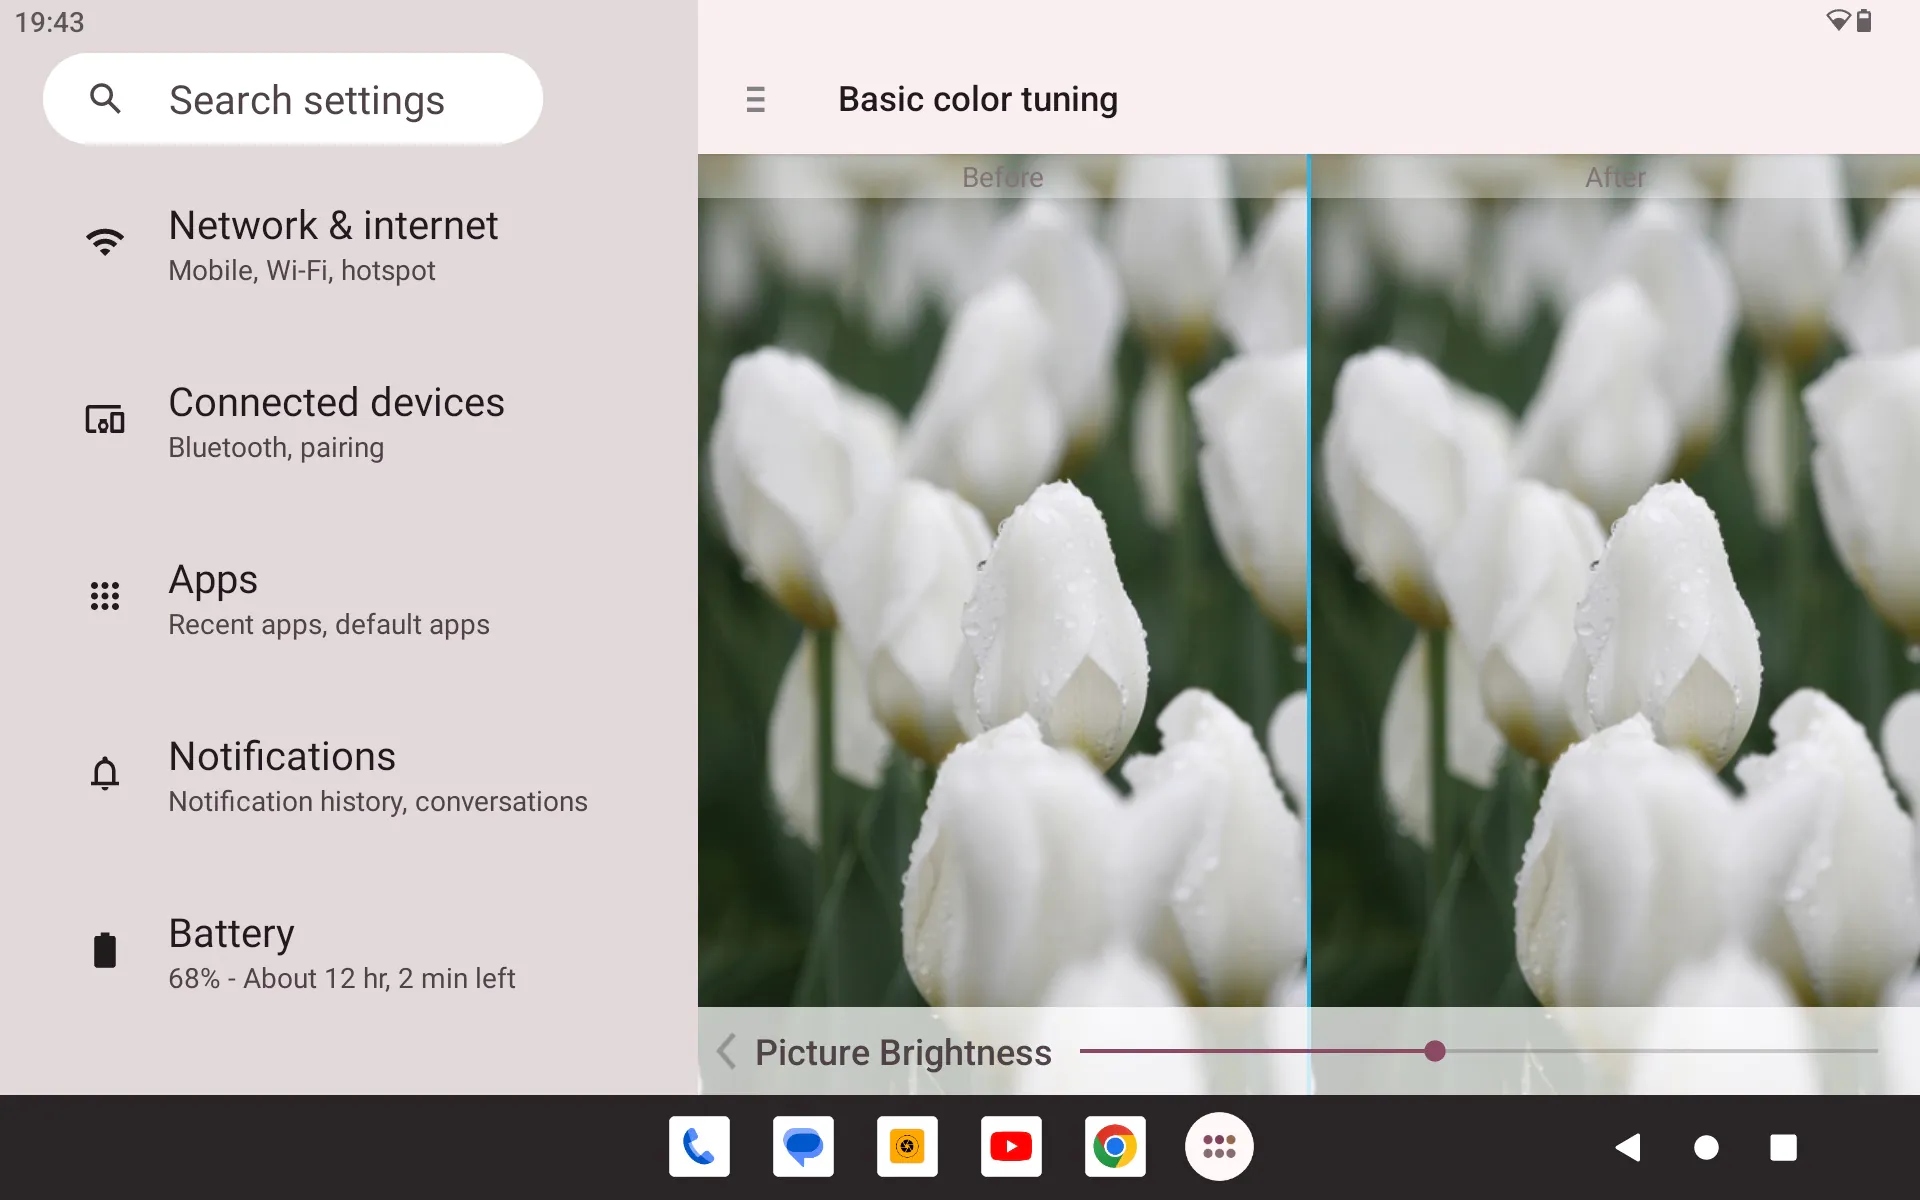Click the 19:43 clock in status bar
1920x1200 pixels.
50,22
